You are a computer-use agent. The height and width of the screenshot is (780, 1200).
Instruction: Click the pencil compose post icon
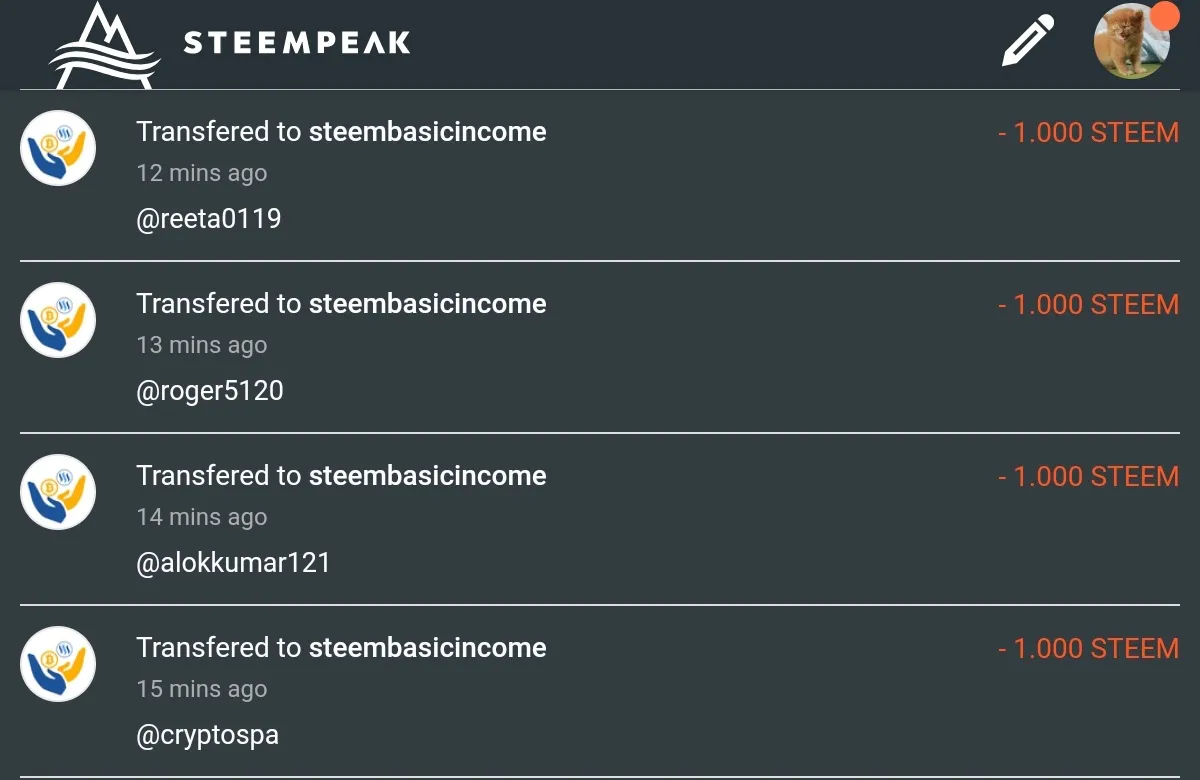pyautogui.click(x=1028, y=40)
